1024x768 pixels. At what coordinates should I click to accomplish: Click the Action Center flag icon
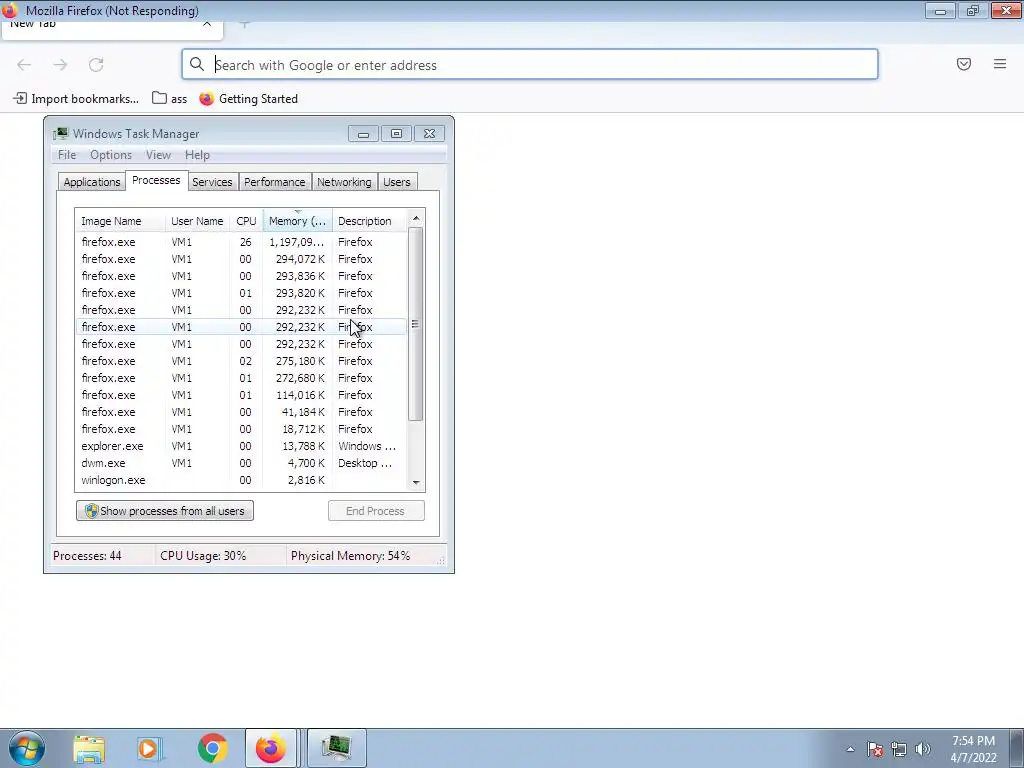click(875, 749)
